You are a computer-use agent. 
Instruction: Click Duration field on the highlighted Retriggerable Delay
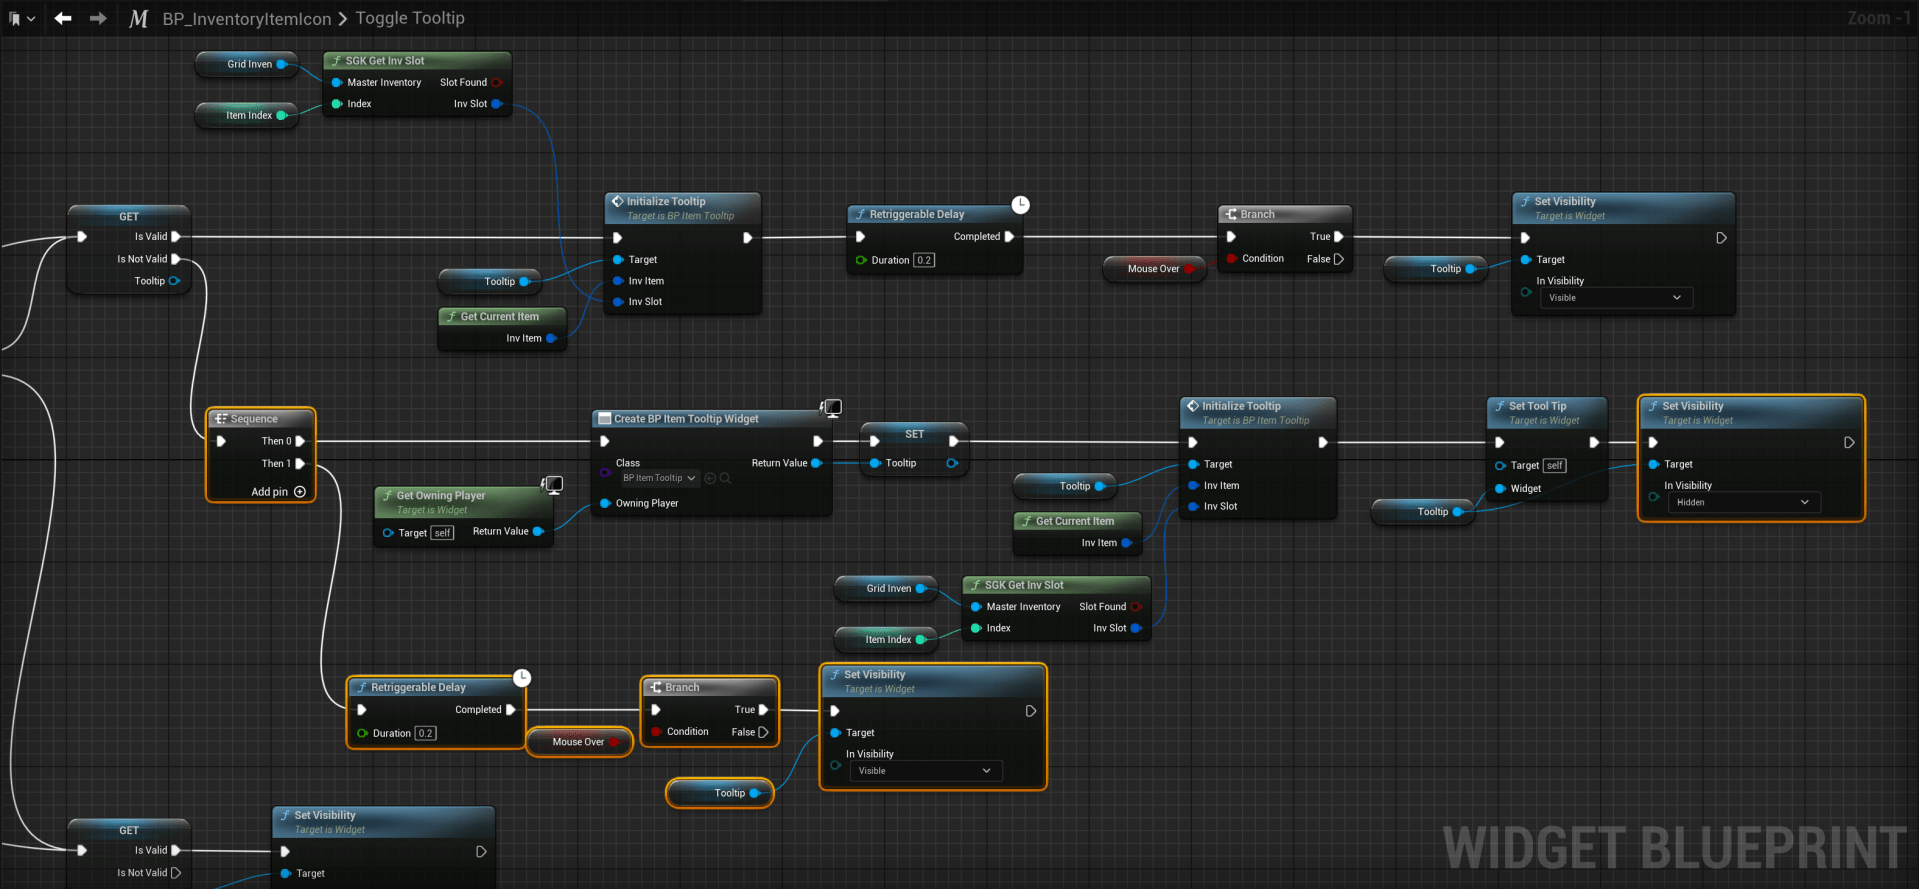click(x=426, y=734)
